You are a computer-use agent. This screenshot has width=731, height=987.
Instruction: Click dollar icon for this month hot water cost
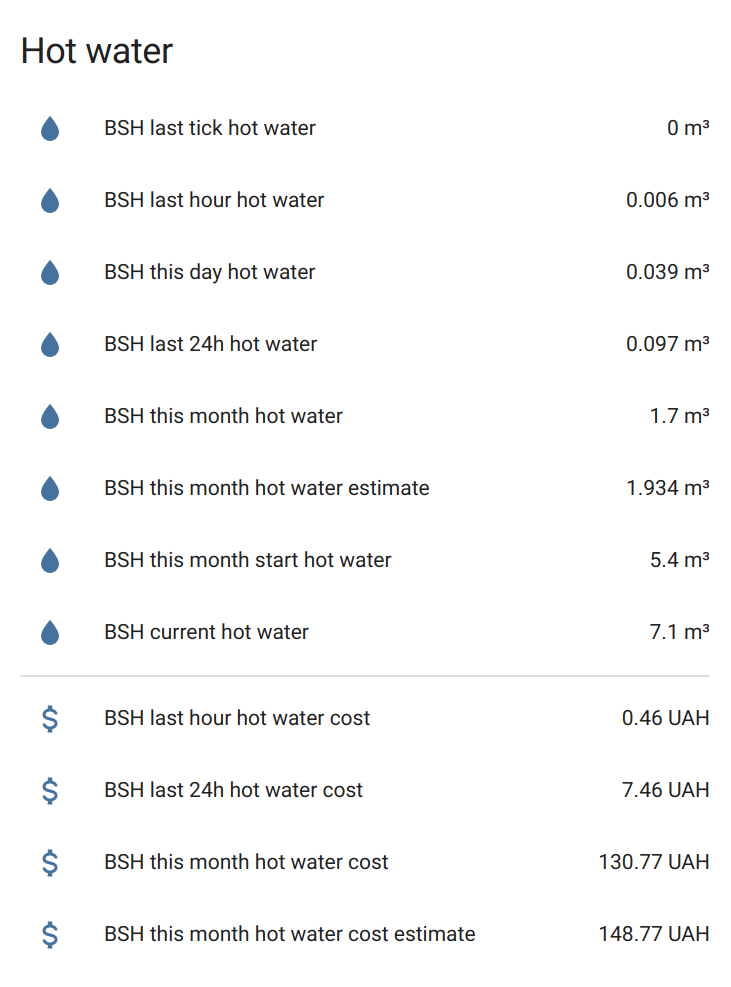(50, 862)
